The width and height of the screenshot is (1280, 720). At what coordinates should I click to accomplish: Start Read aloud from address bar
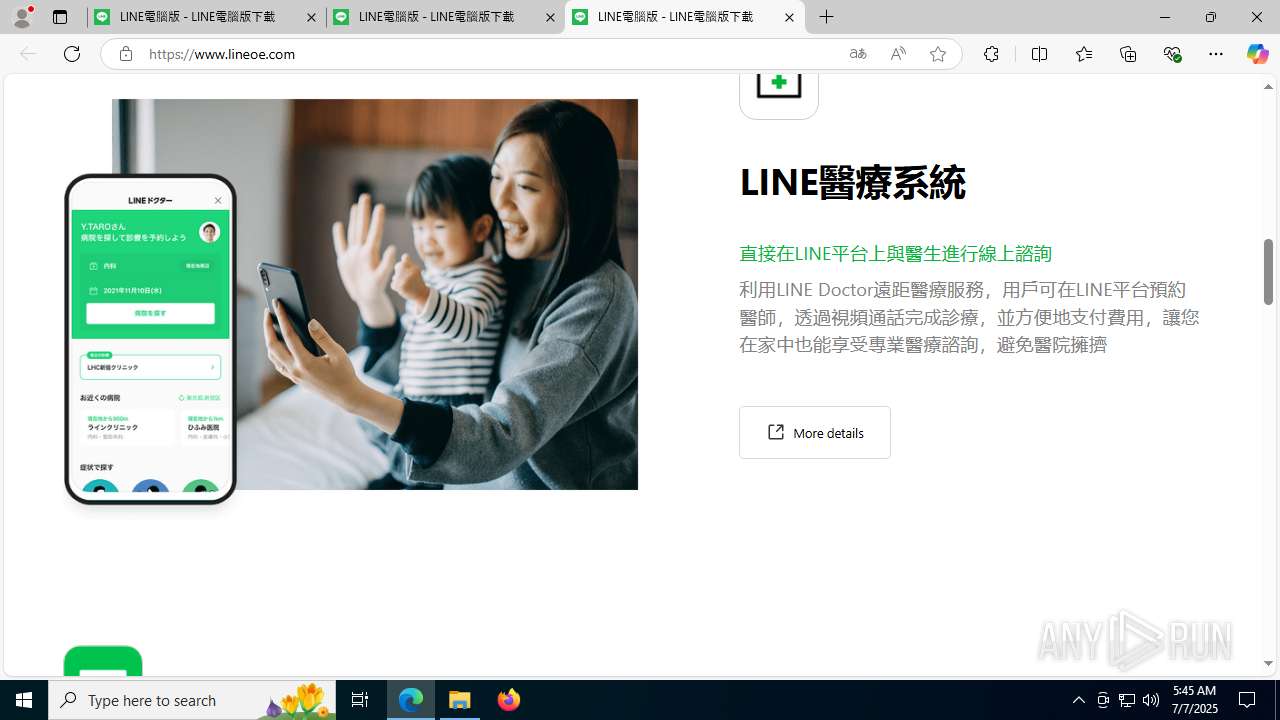tap(898, 54)
